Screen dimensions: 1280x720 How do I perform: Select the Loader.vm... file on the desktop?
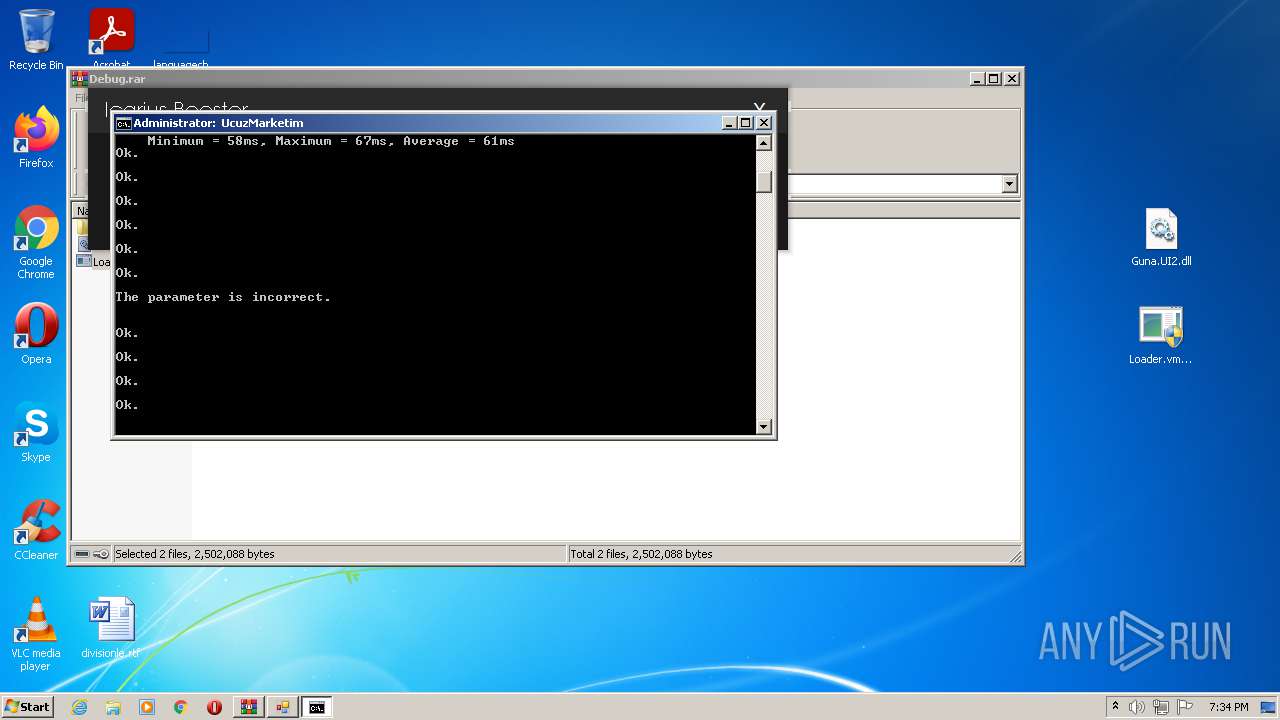1161,336
